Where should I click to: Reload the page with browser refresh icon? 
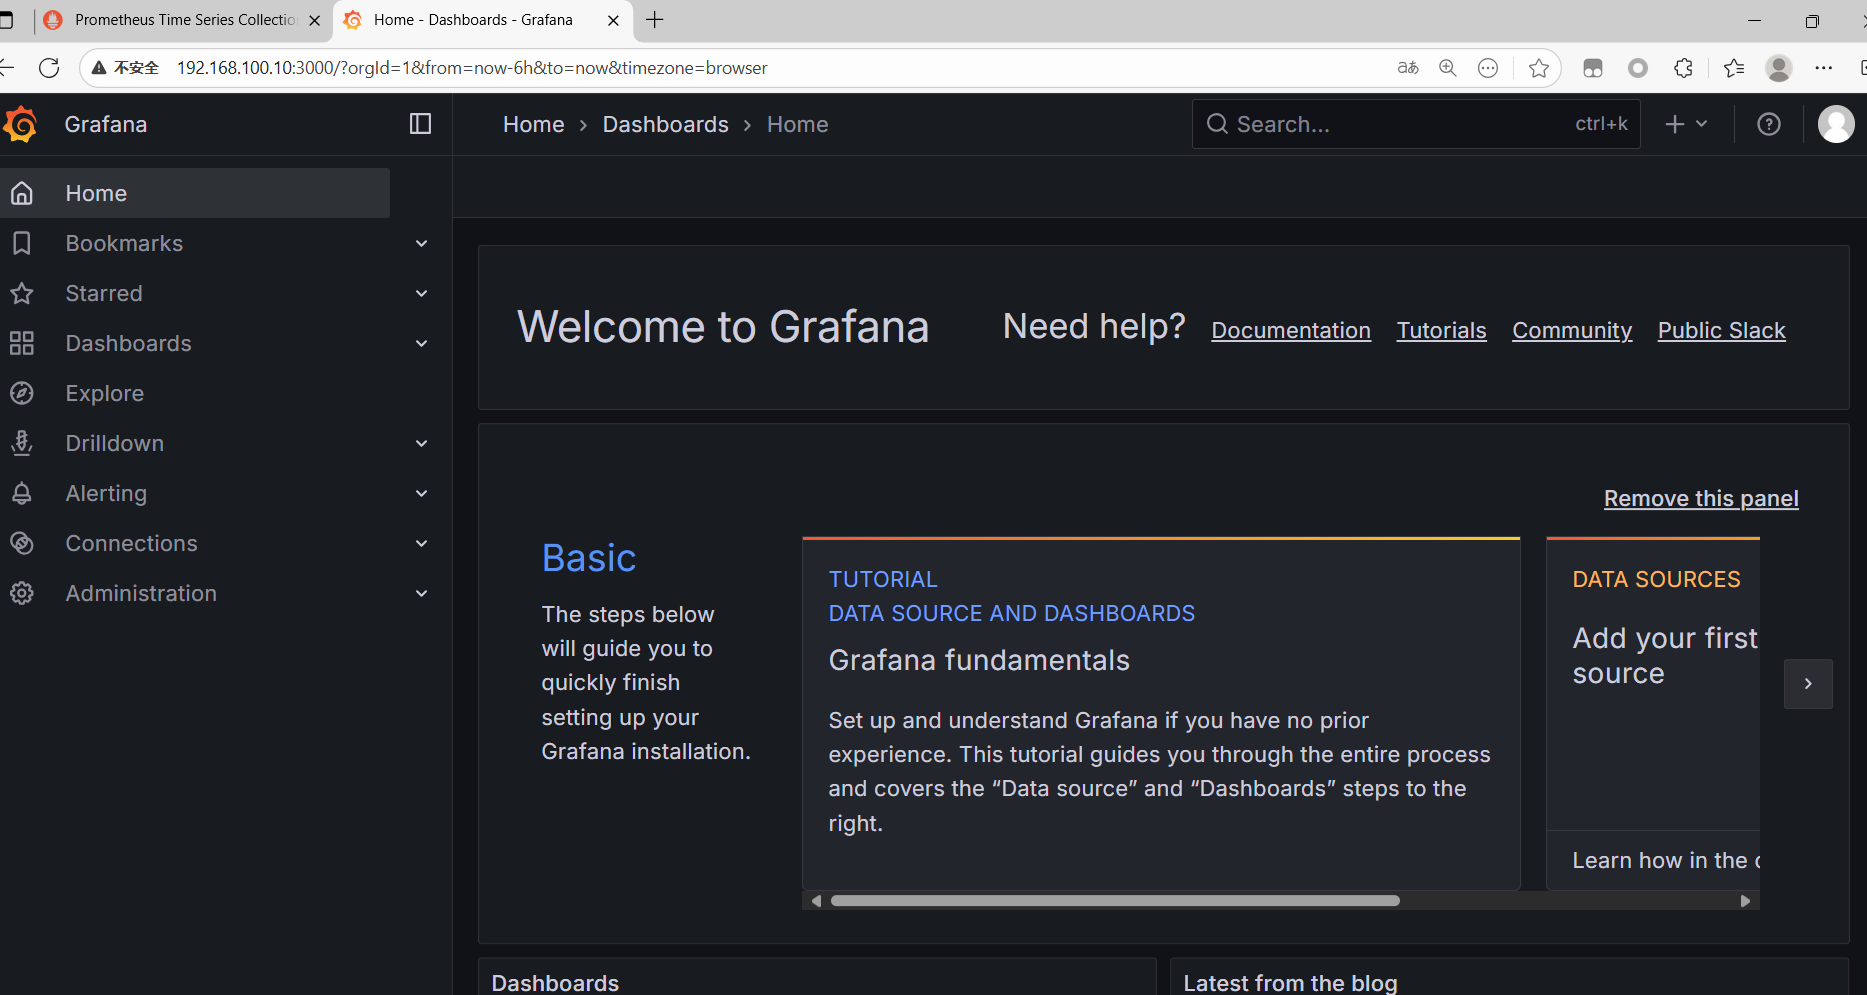49,68
